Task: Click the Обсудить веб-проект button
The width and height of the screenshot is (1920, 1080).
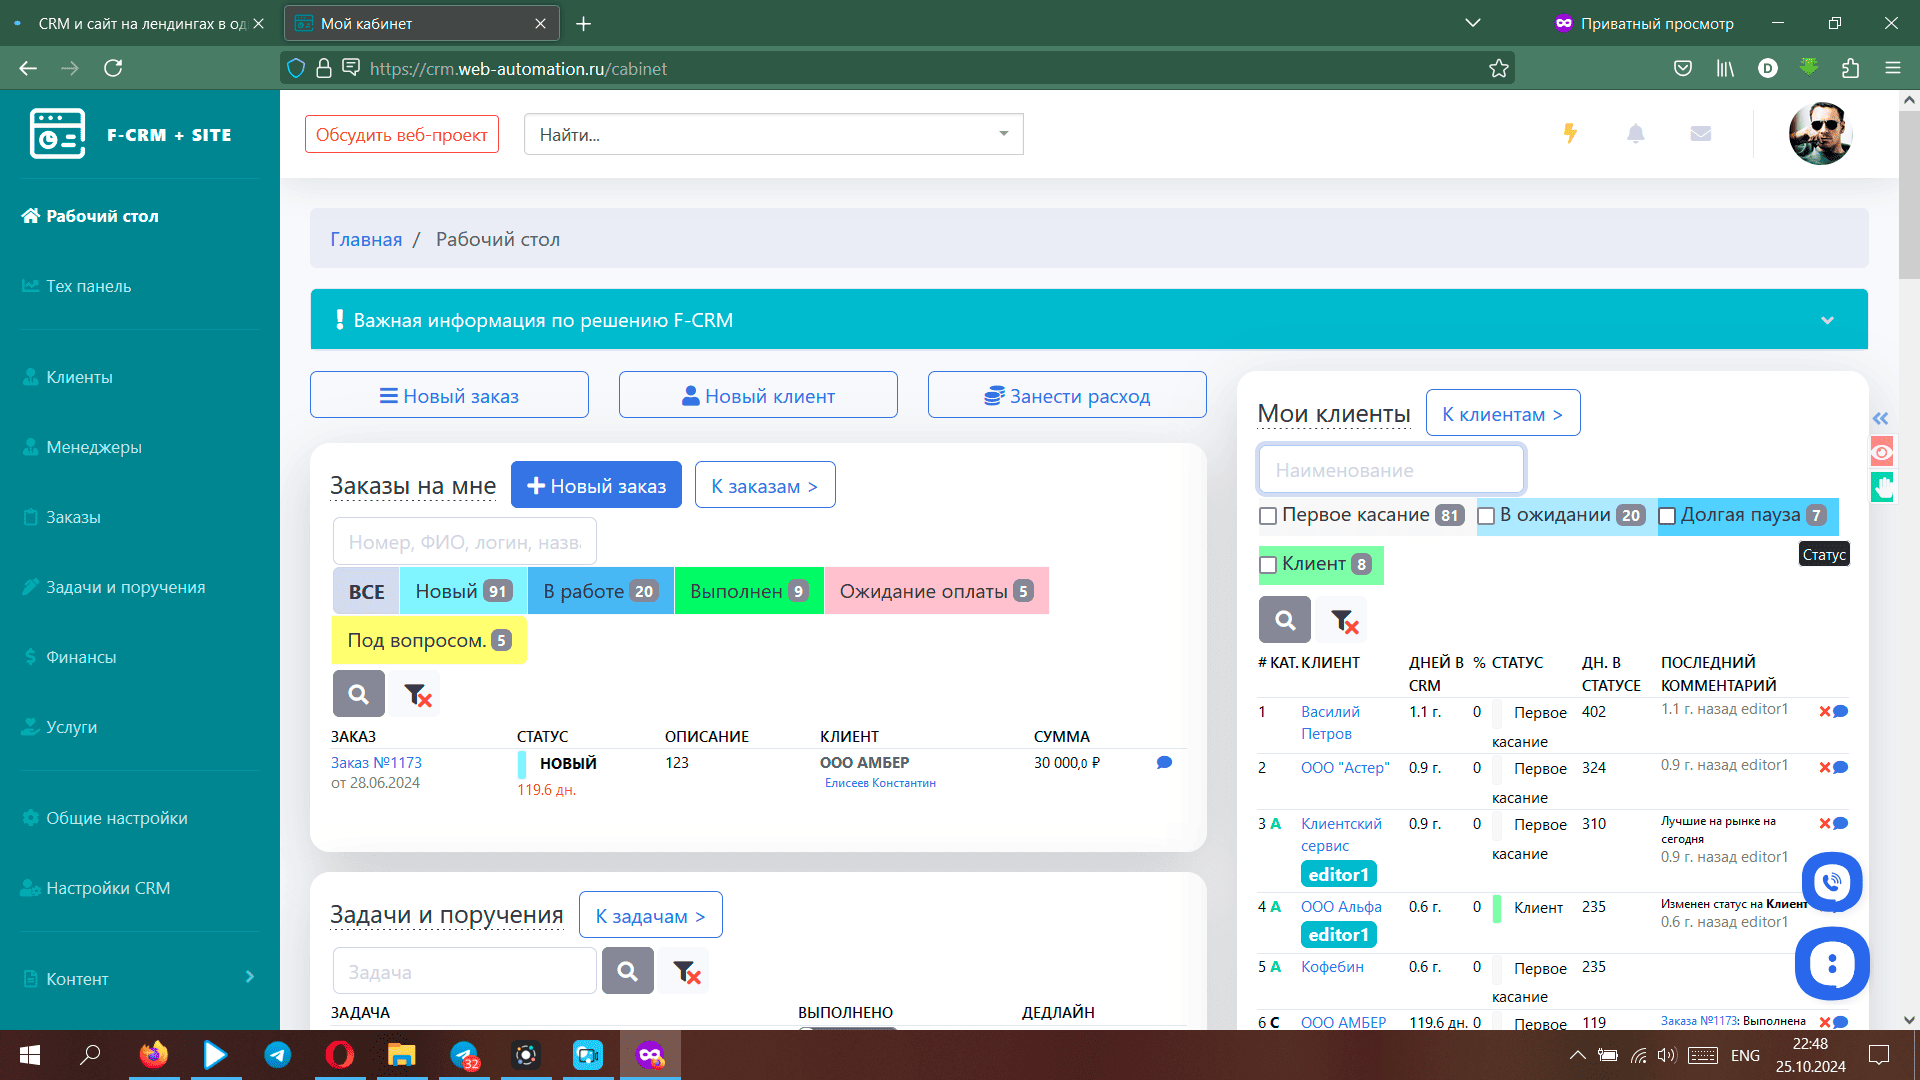Action: coord(401,134)
